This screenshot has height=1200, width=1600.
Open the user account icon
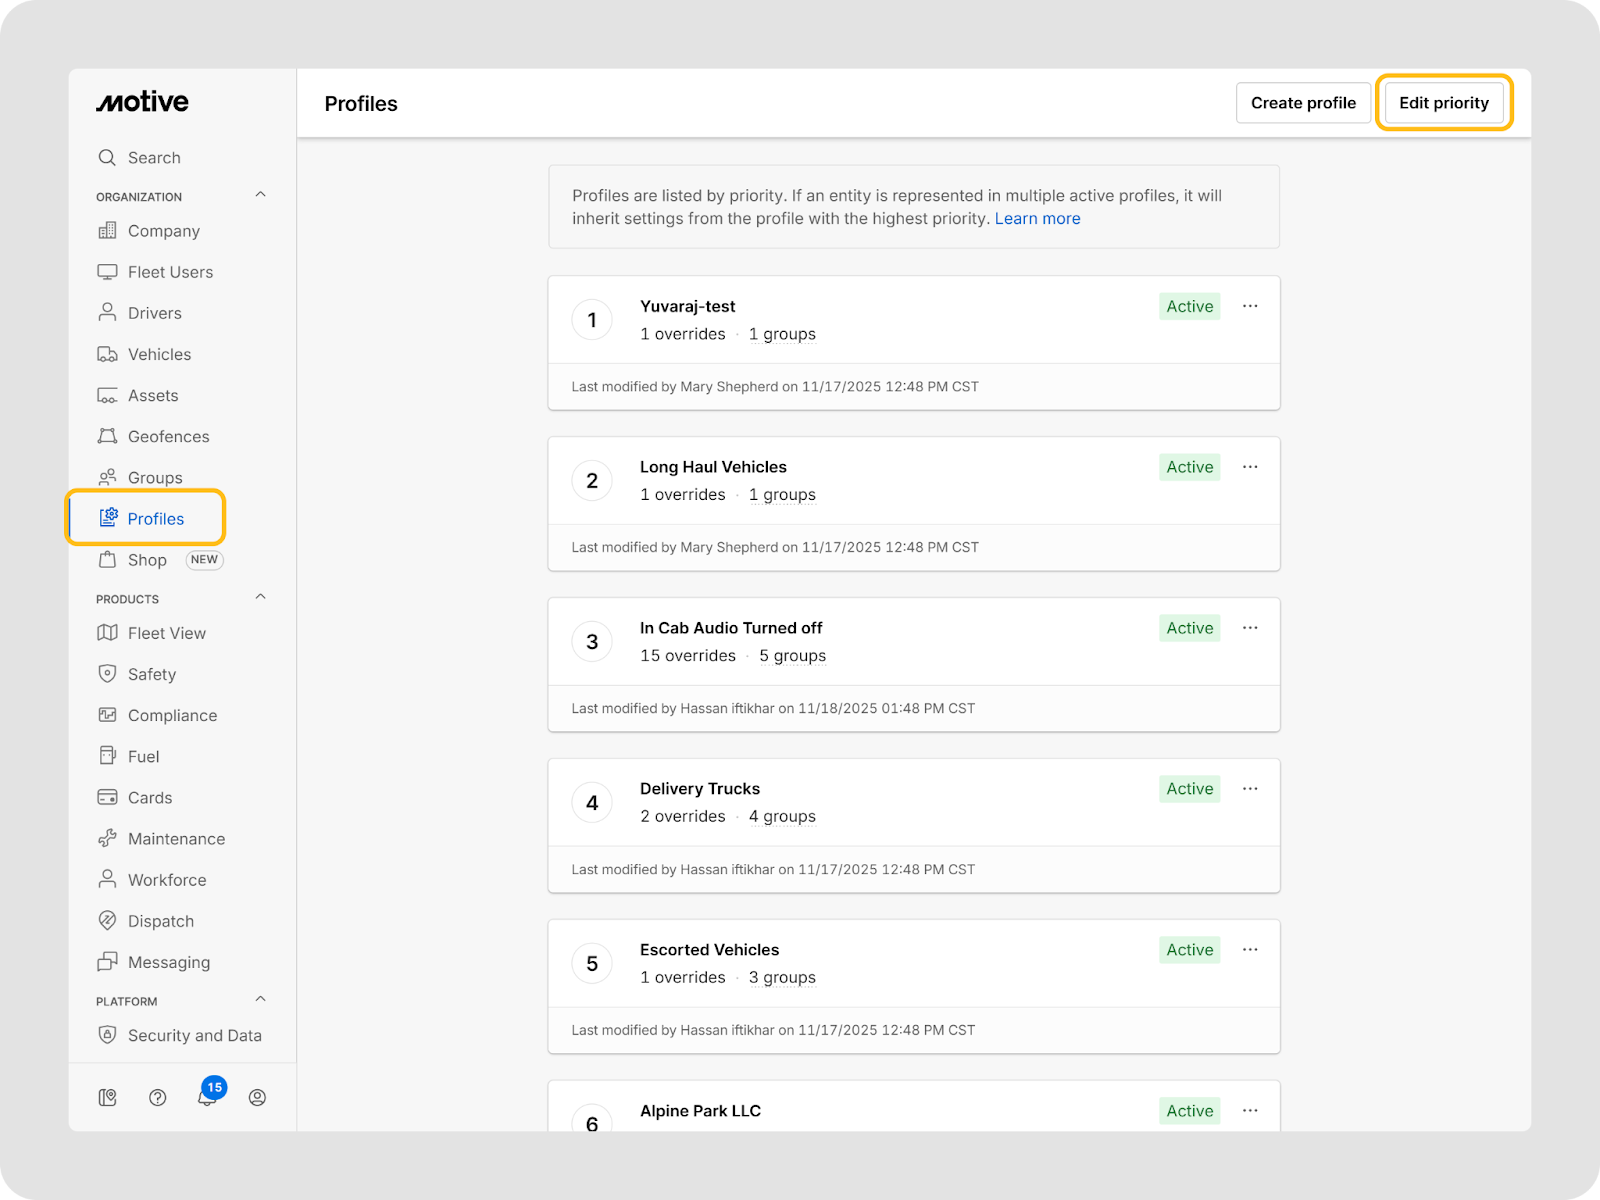coord(257,1097)
